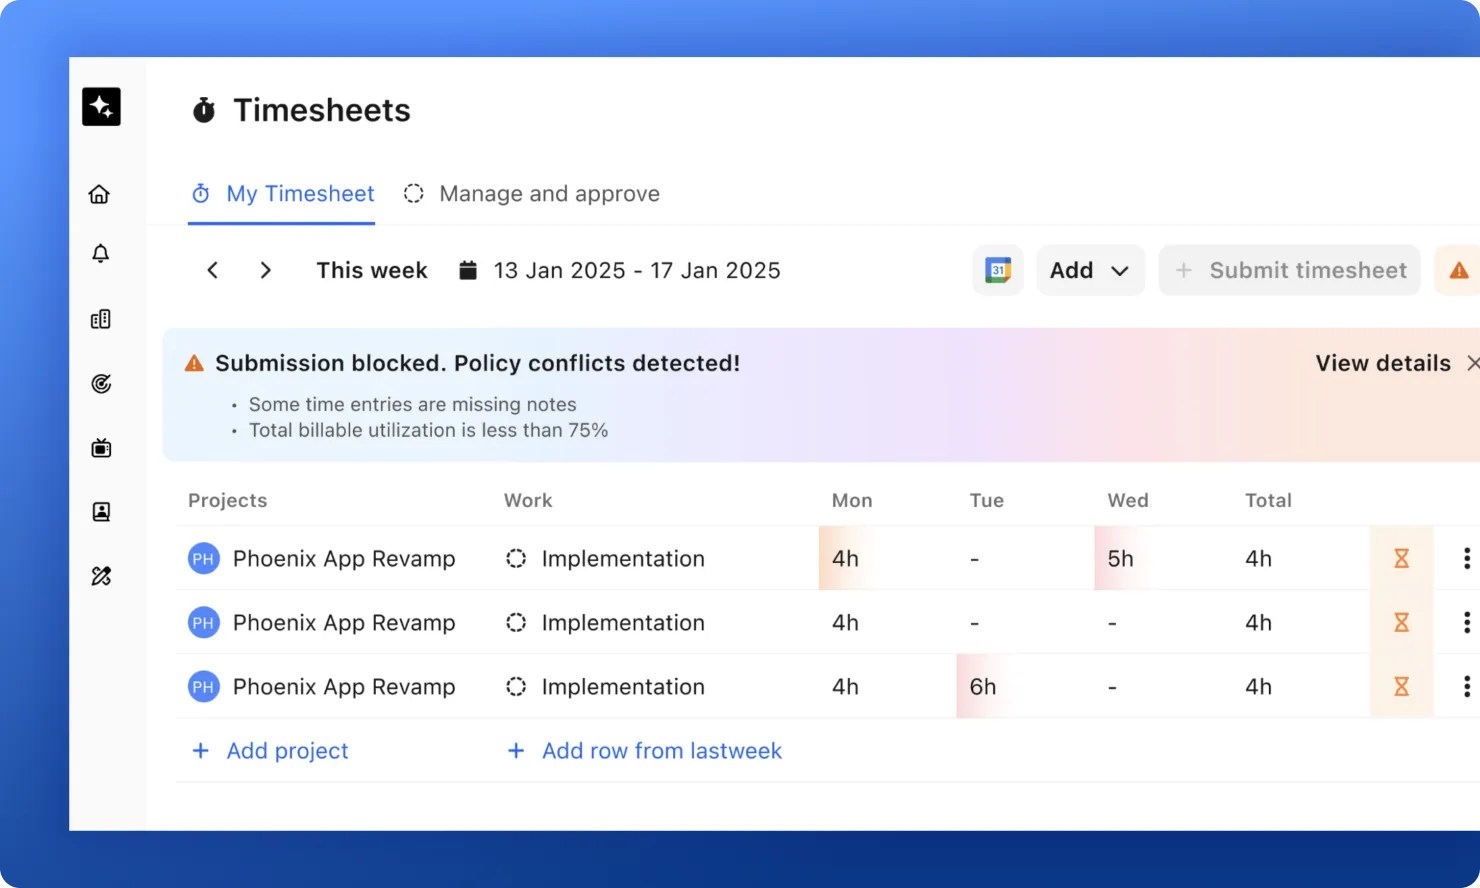Click the stopwatch icon beside Timesheets title
The width and height of the screenshot is (1480, 888).
(204, 110)
